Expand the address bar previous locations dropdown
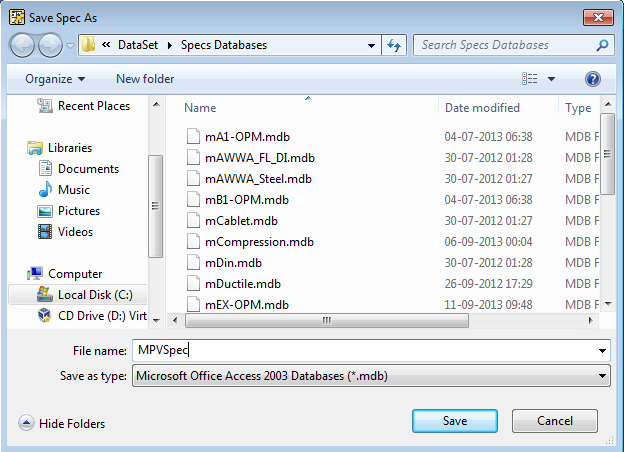Screen dimensions: 624x452 pyautogui.click(x=371, y=45)
